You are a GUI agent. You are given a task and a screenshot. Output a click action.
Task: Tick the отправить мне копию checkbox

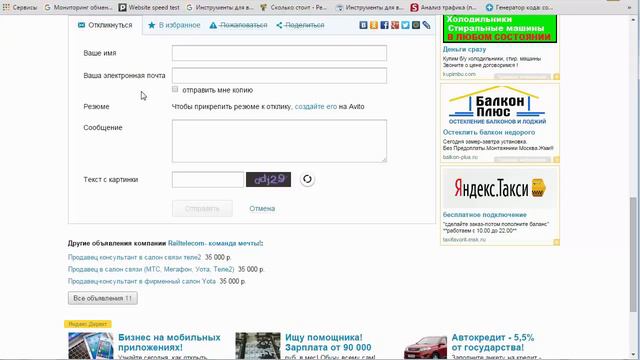175,89
